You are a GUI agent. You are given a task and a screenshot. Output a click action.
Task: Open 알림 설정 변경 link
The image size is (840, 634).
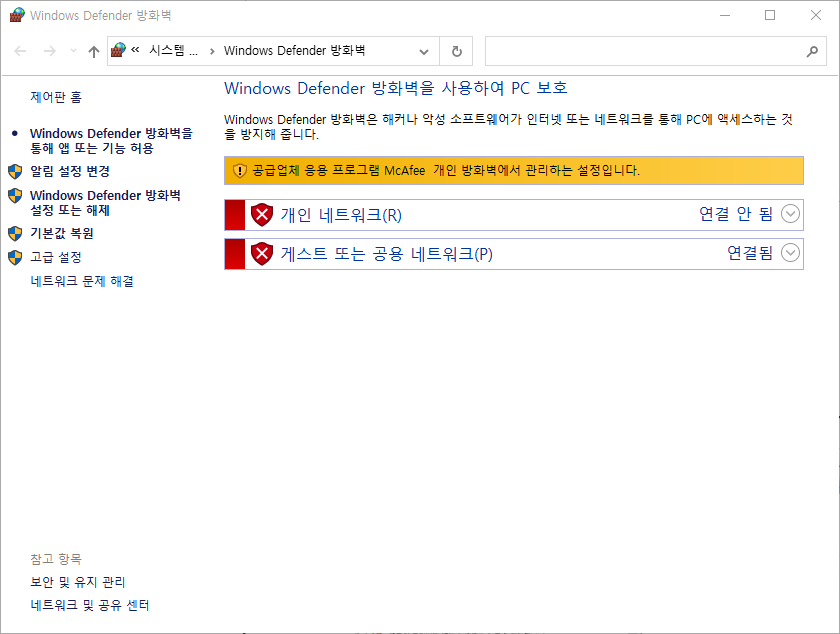click(70, 171)
